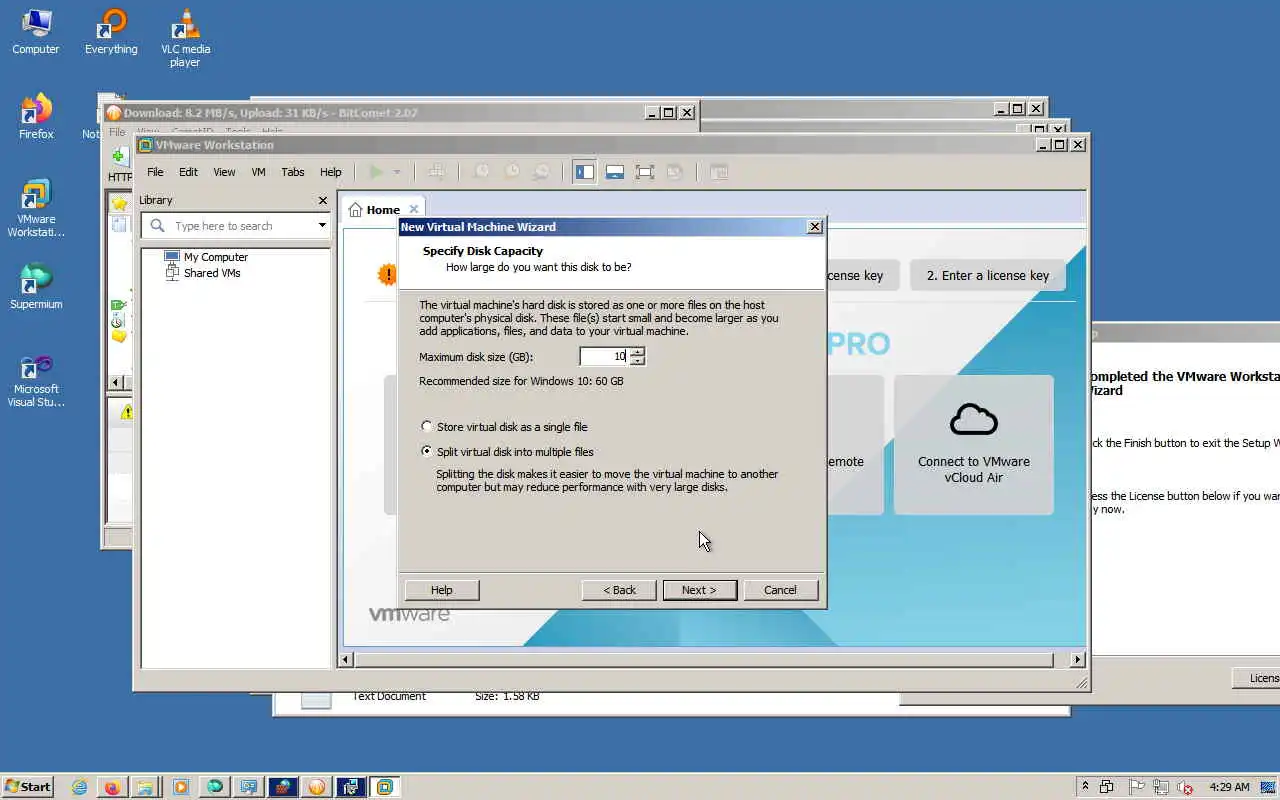Click the VMware Workstation taskbar button

(x=384, y=787)
